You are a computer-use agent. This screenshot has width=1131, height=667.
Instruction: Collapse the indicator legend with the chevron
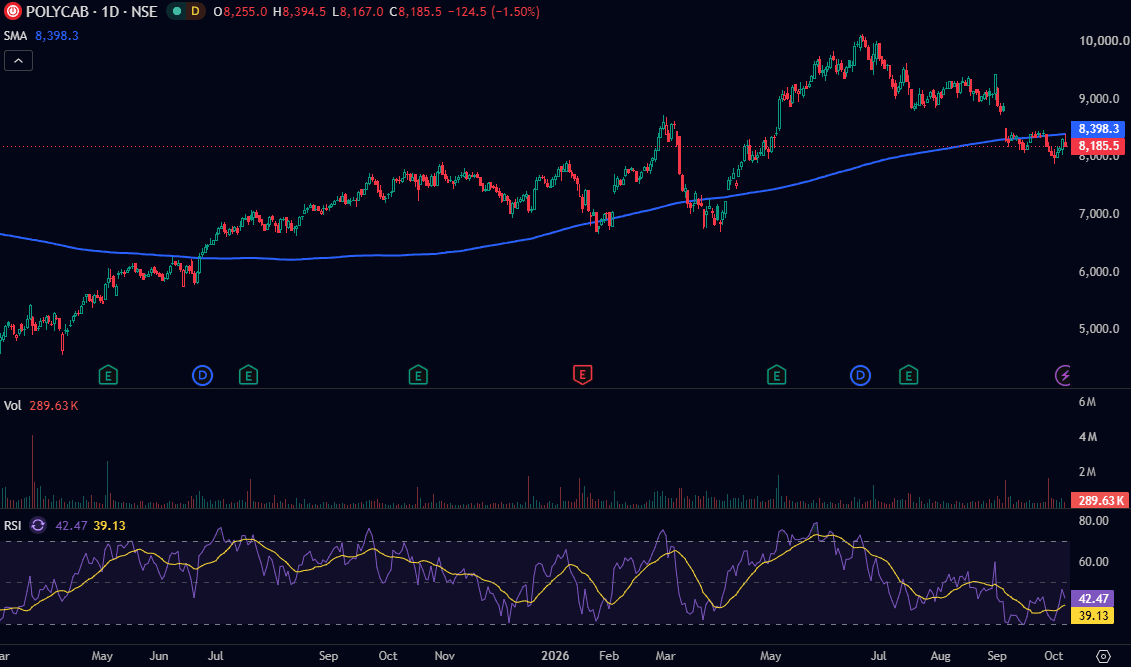19,61
